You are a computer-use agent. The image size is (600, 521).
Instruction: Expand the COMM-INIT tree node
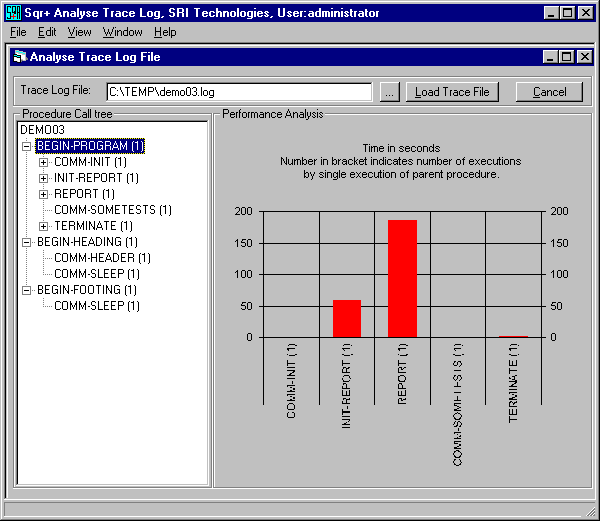pos(43,162)
